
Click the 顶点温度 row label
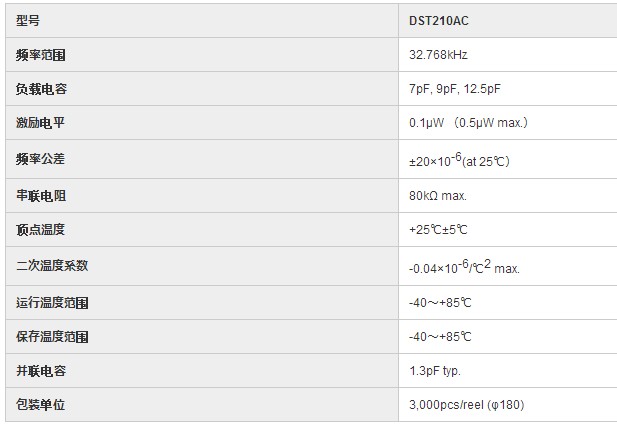coord(40,229)
